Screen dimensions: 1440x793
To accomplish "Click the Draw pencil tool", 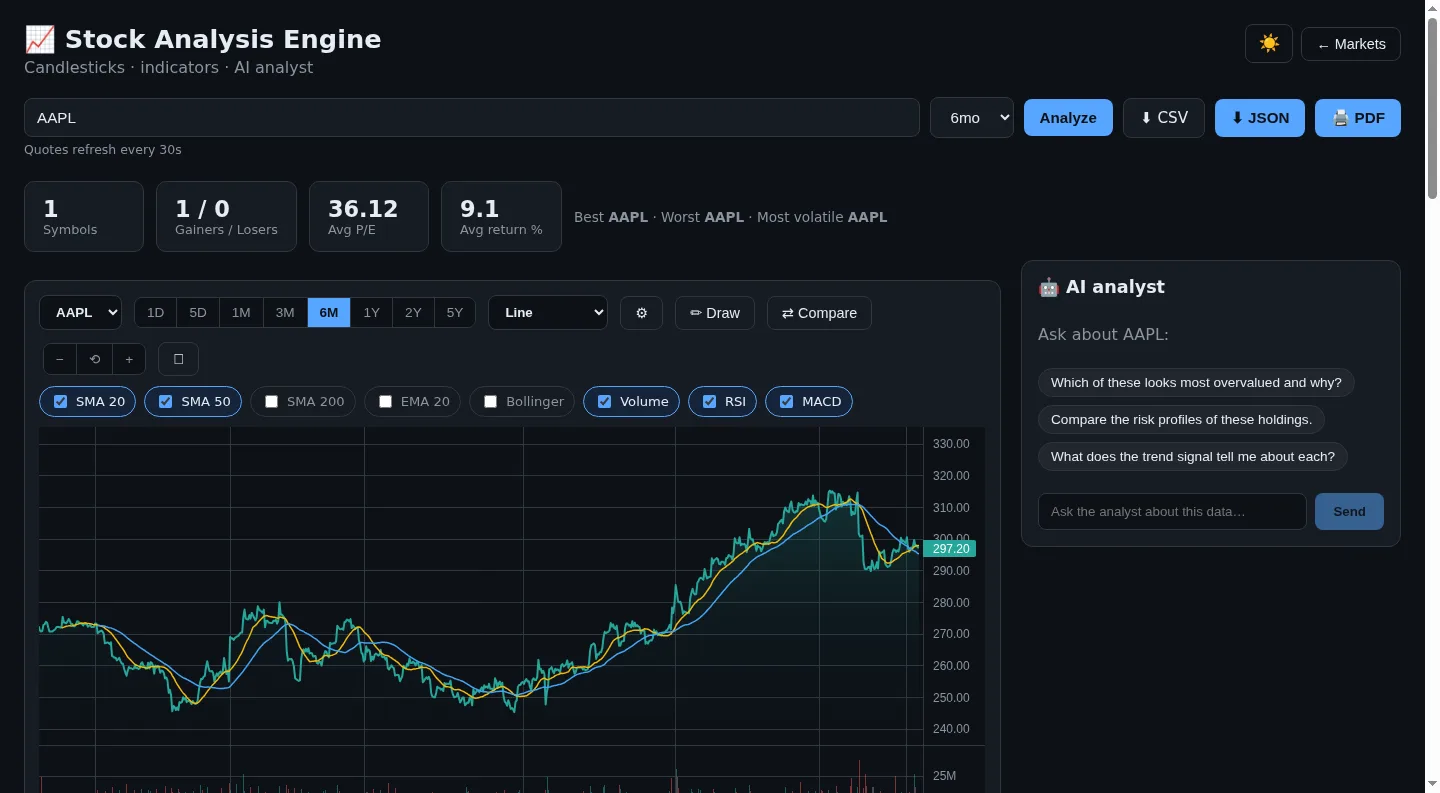I will click(715, 313).
